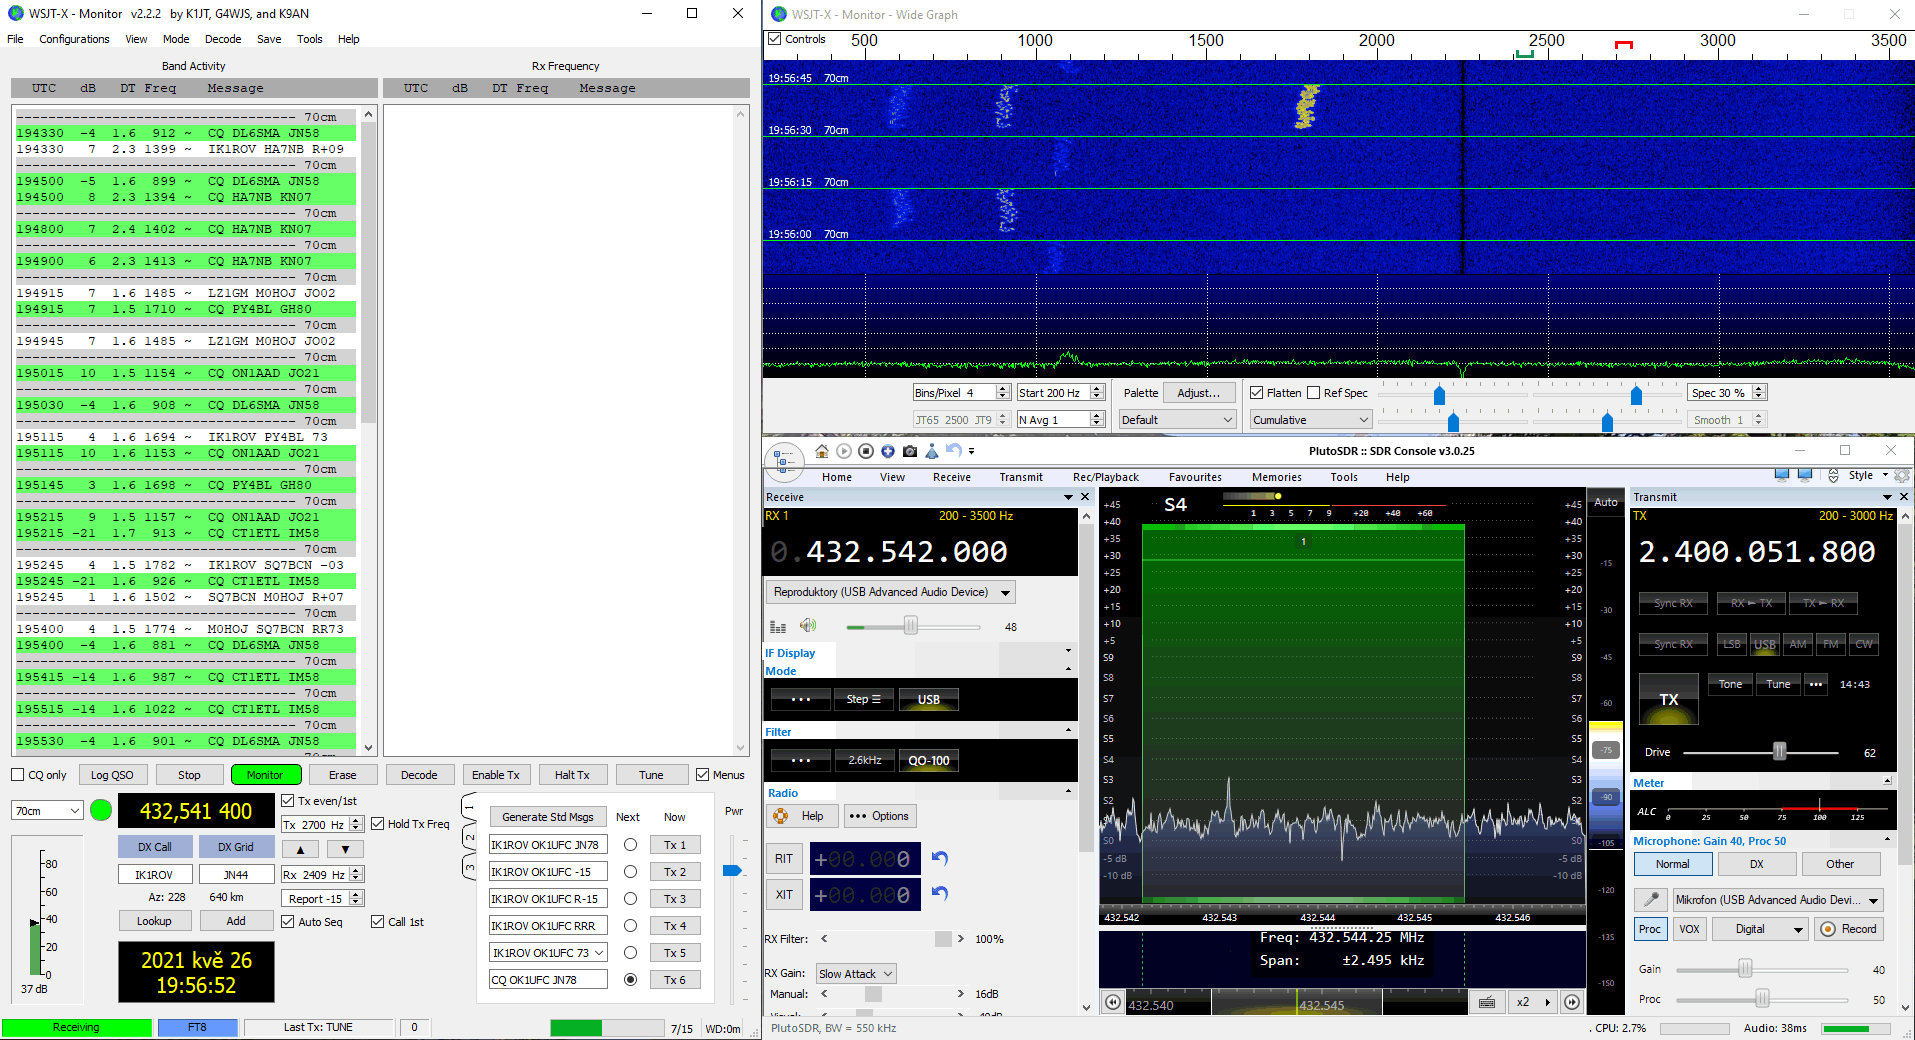Adjust the transmit Drive slider
The height and width of the screenshot is (1040, 1915).
click(x=1779, y=752)
